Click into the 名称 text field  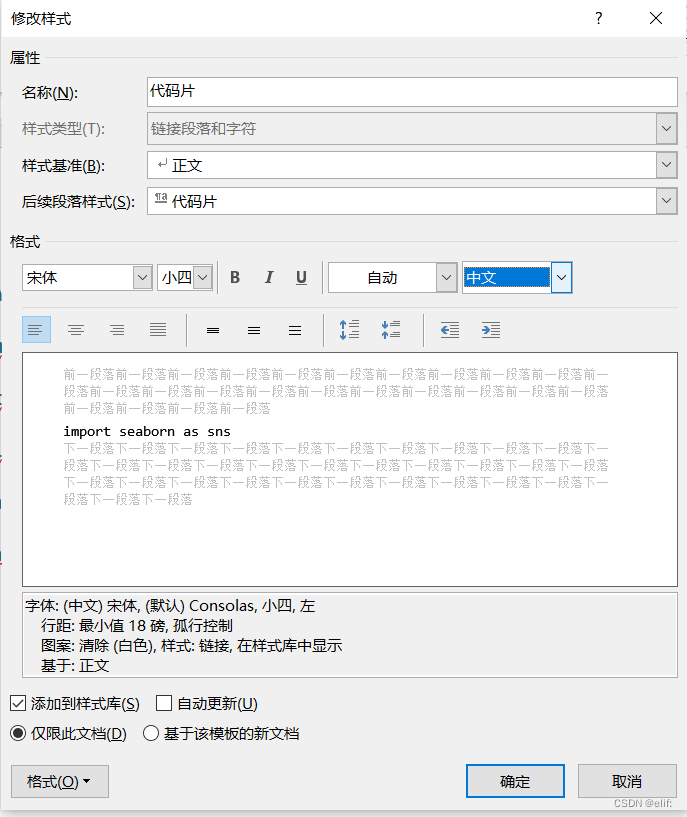412,92
